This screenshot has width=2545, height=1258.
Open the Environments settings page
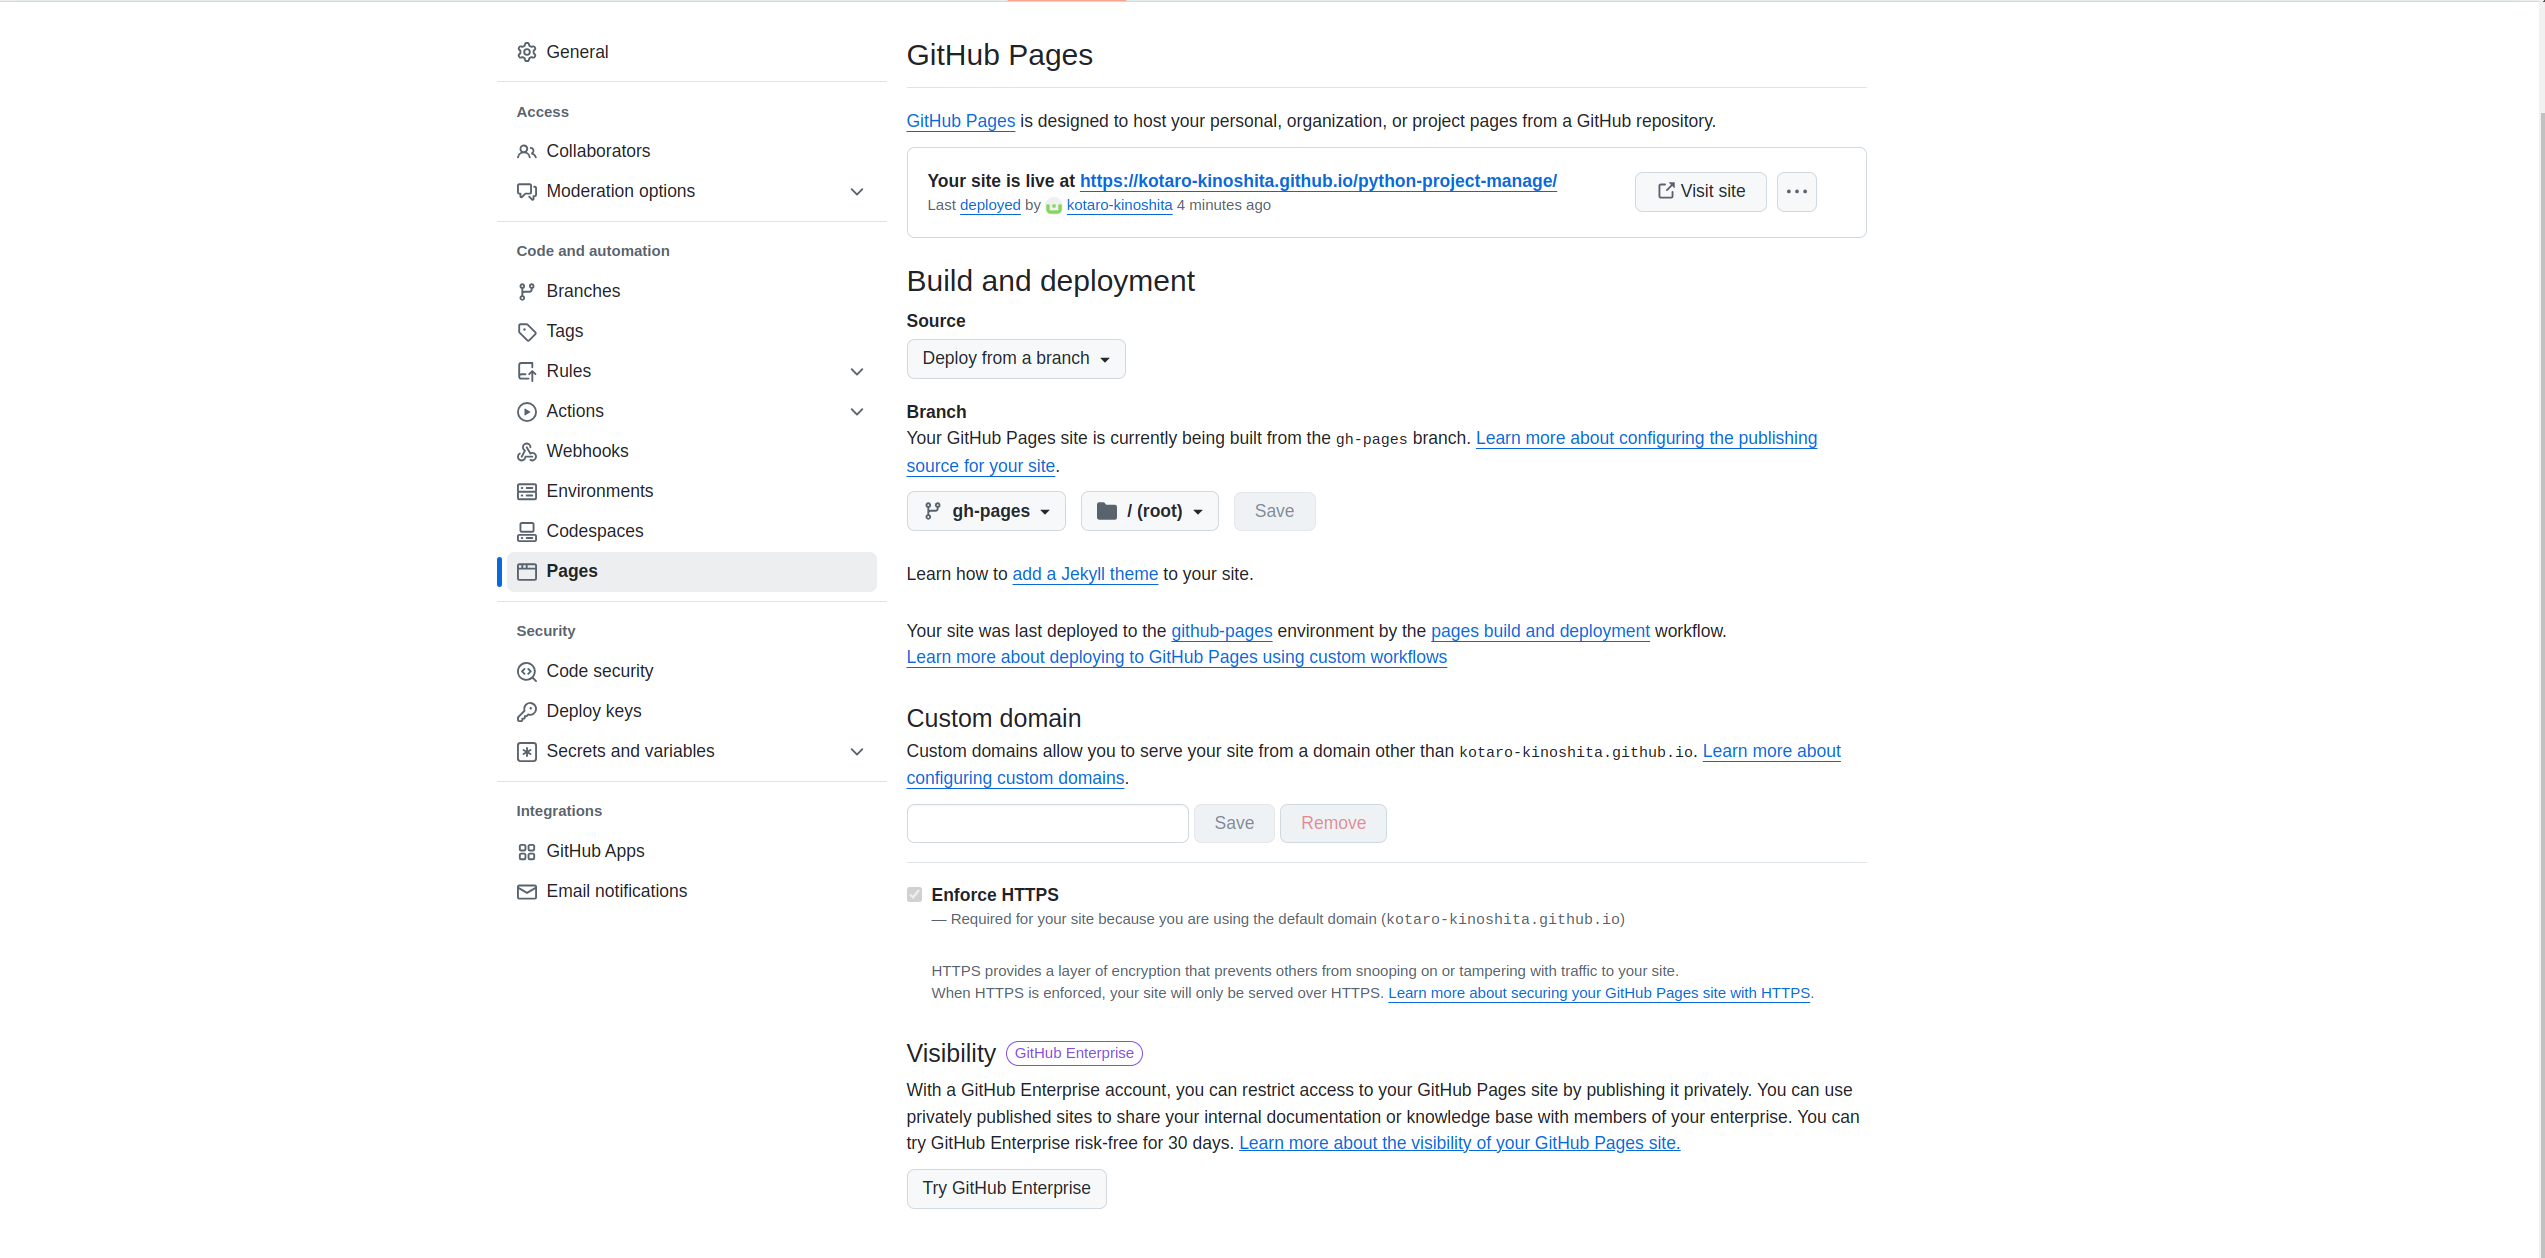coord(599,491)
